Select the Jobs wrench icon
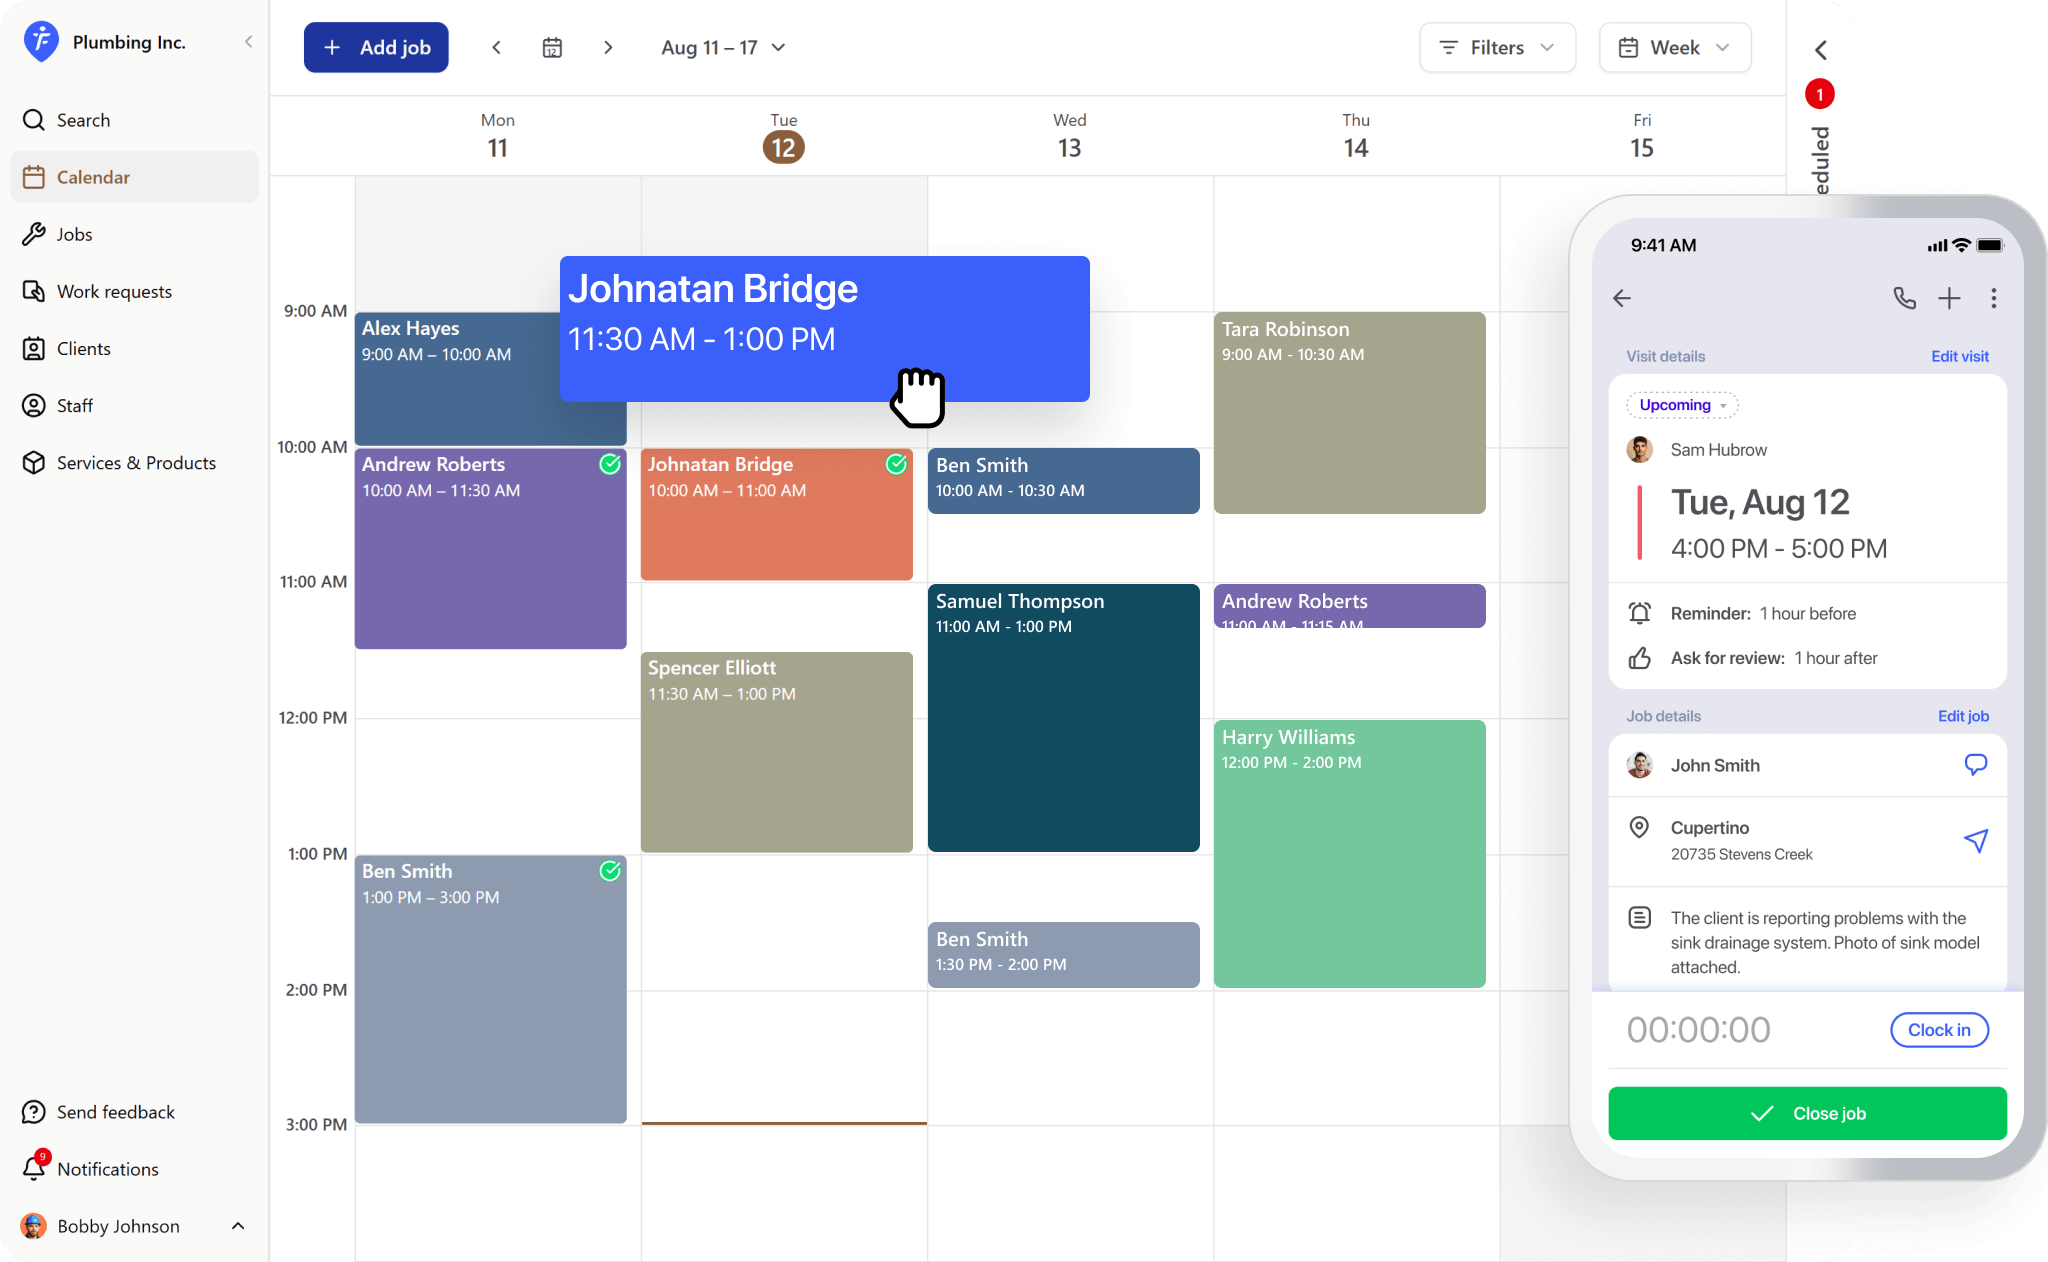The image size is (2048, 1262). point(34,234)
